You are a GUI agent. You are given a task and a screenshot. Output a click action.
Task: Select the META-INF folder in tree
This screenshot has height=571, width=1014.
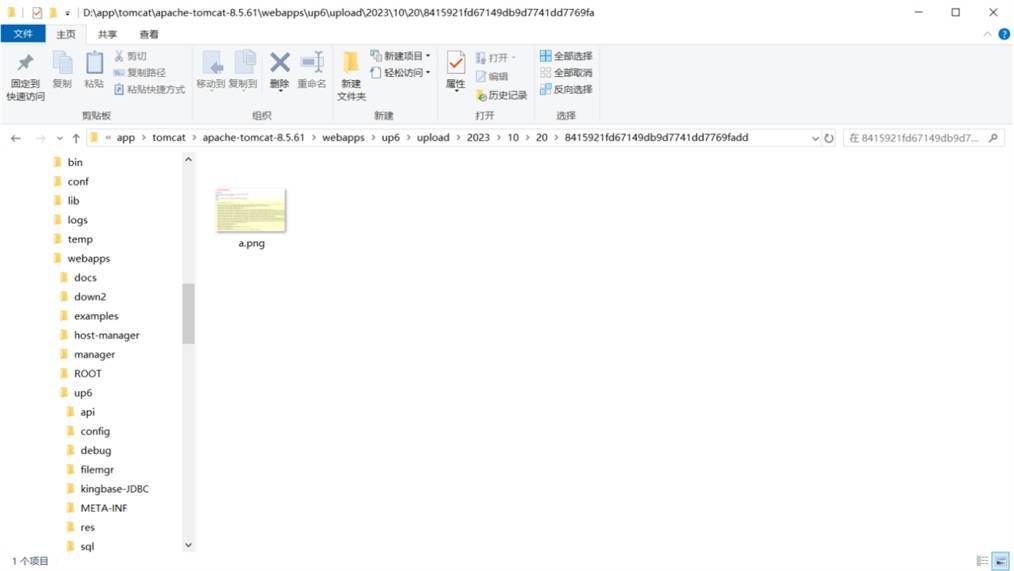click(103, 508)
